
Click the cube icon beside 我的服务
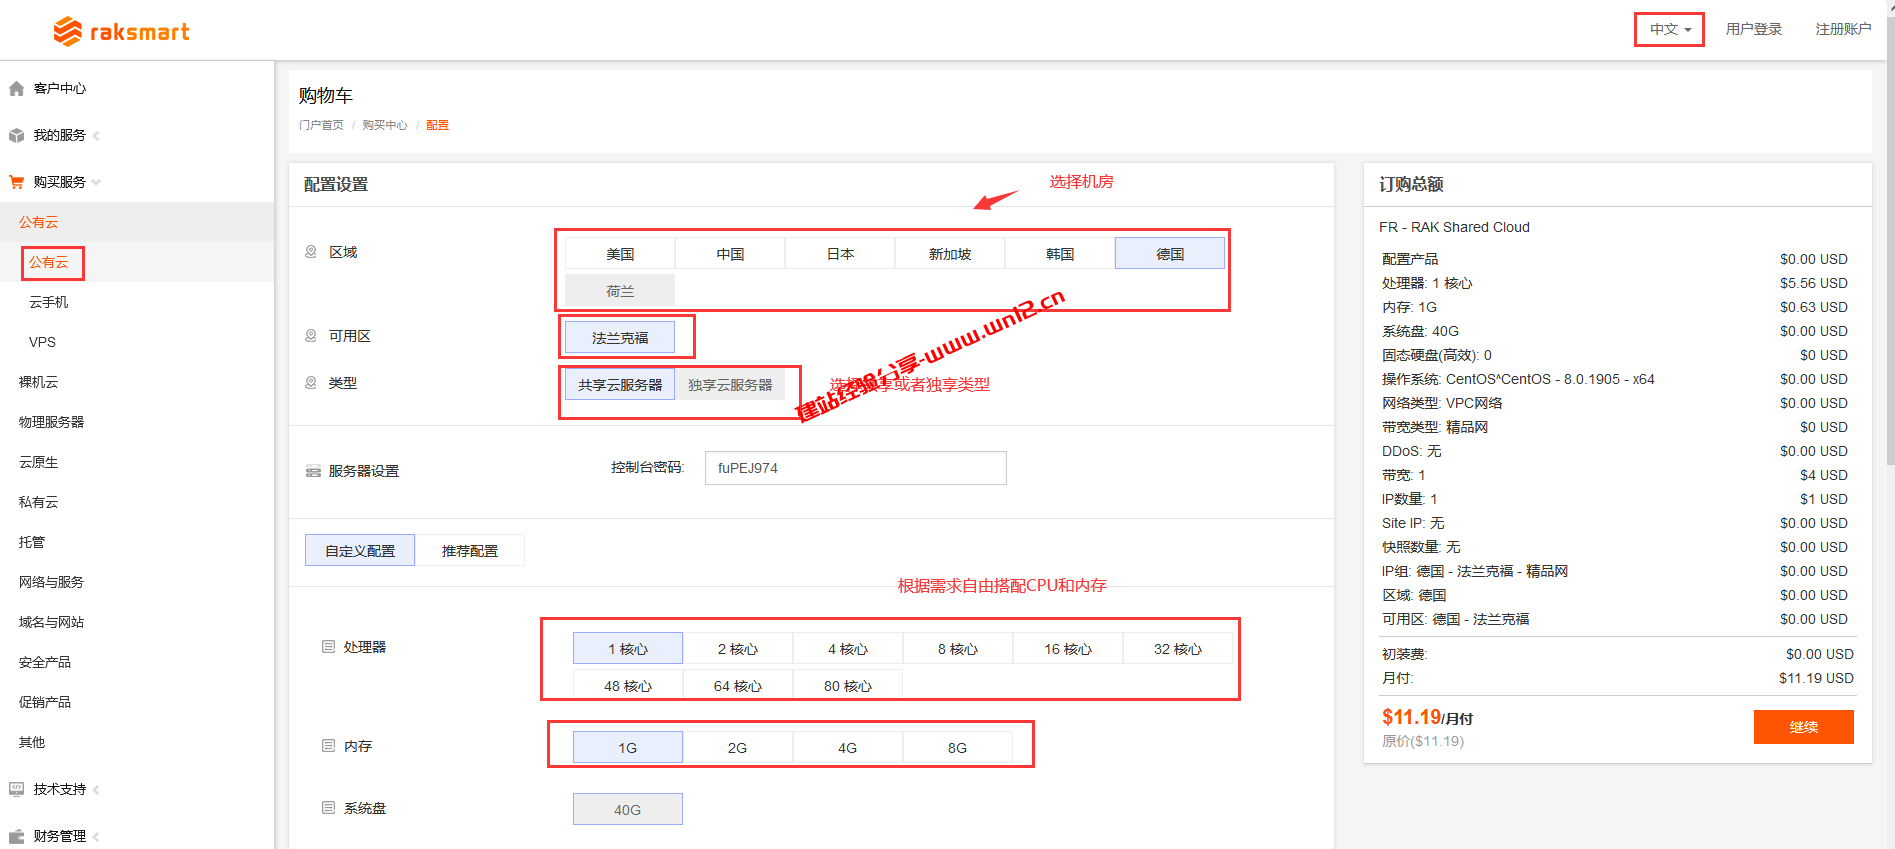(16, 135)
